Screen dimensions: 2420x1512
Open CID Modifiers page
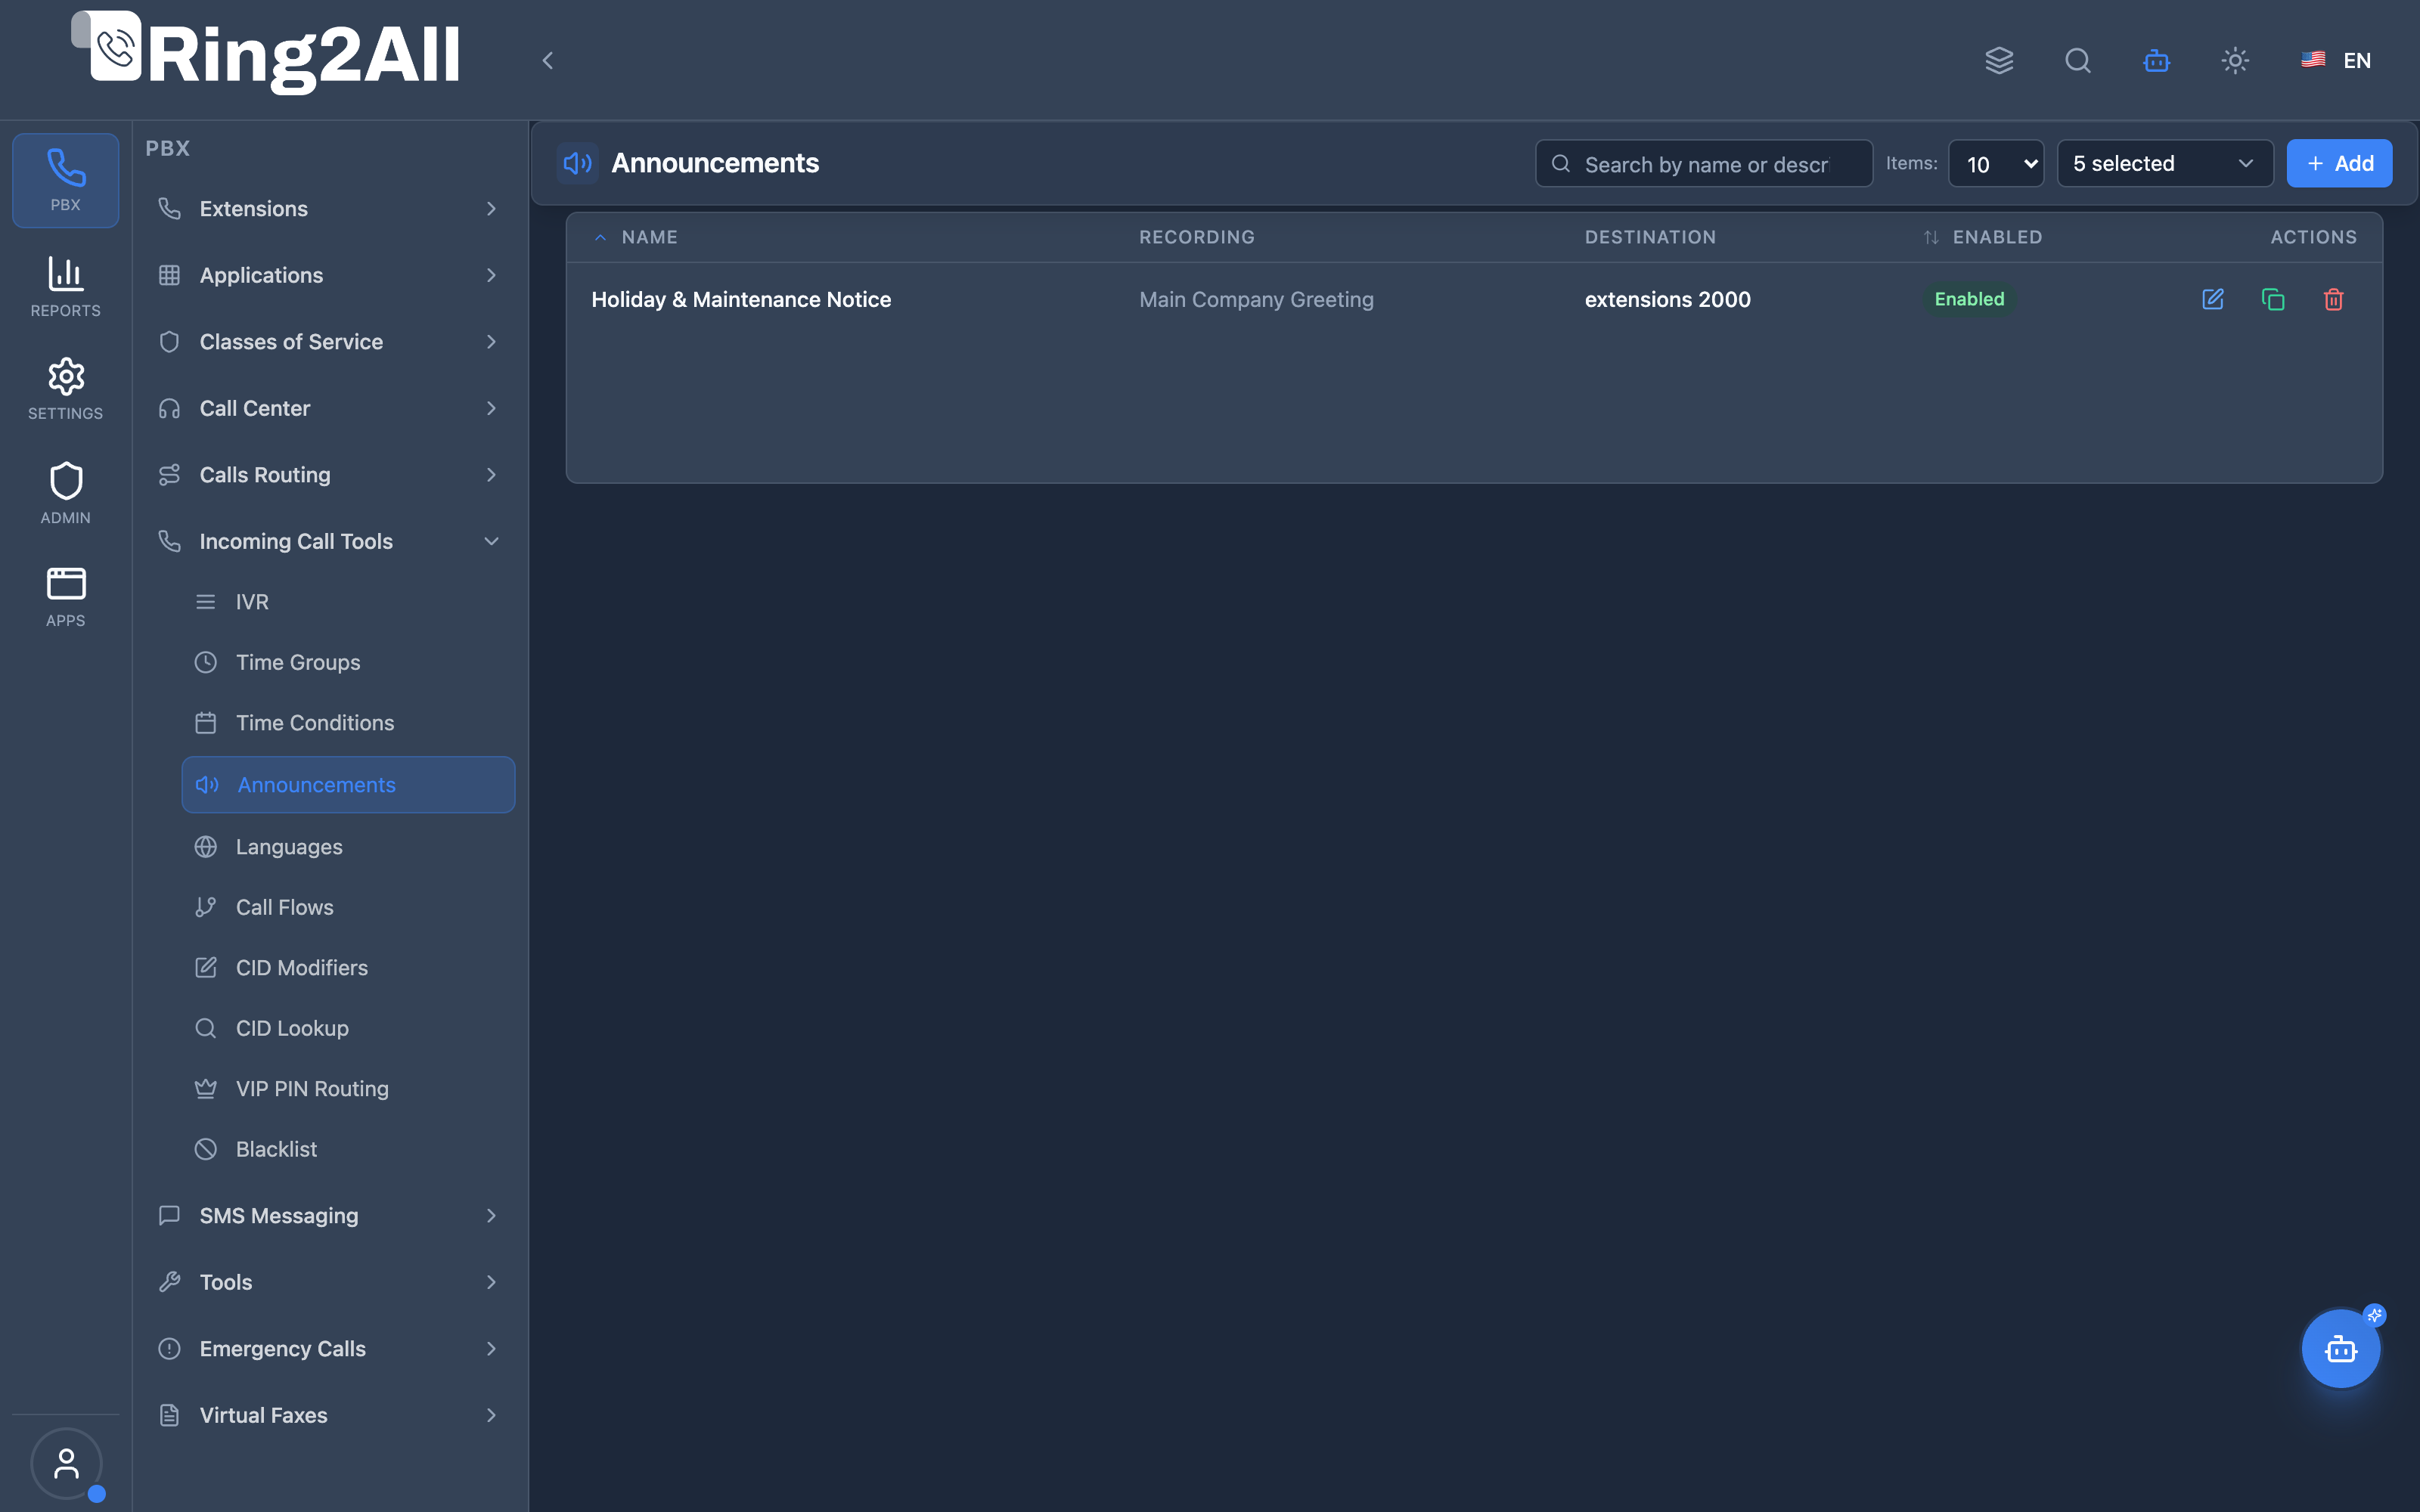click(x=348, y=967)
